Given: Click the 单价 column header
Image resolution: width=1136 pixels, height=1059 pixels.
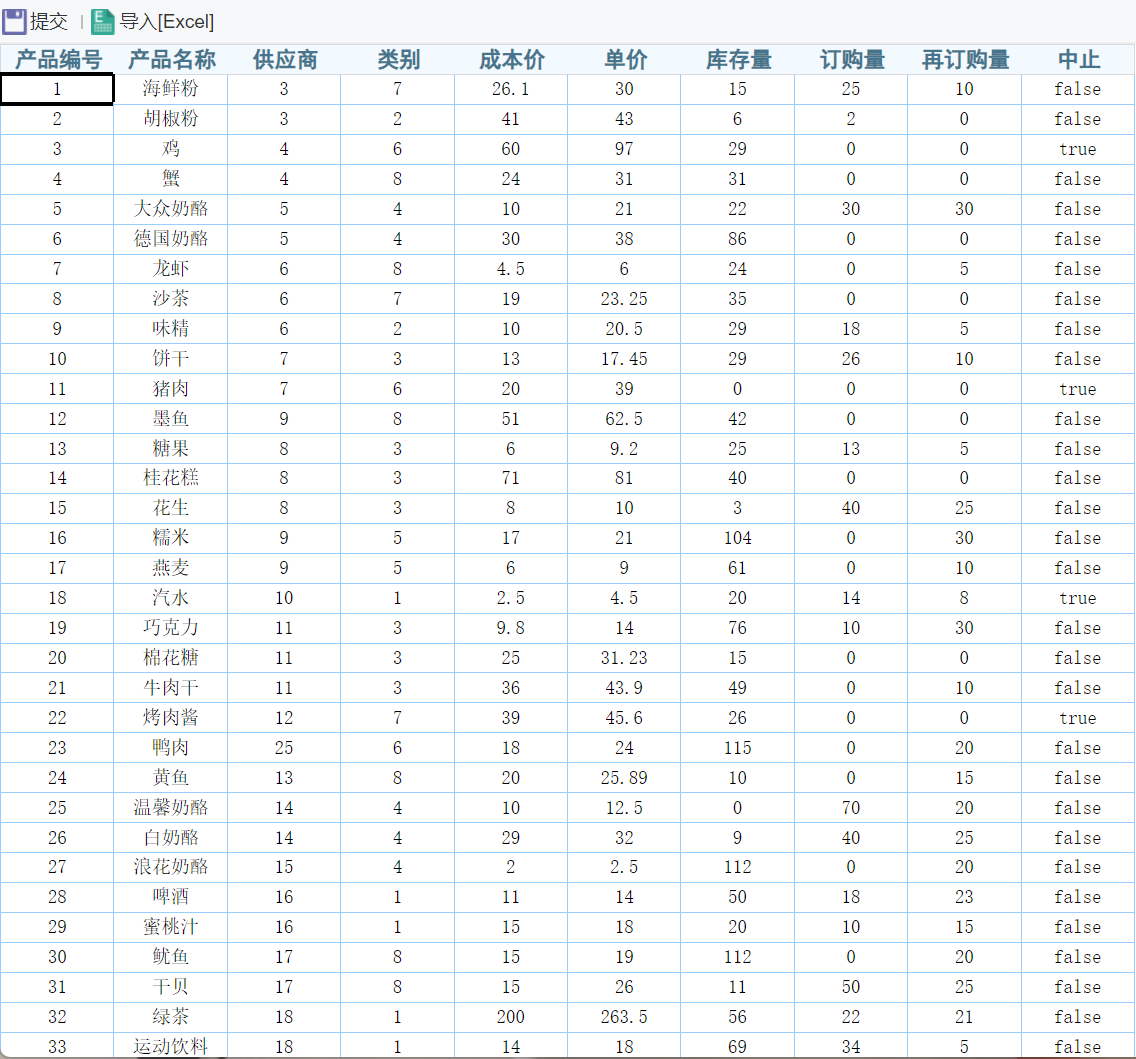Looking at the screenshot, I should pos(624,59).
